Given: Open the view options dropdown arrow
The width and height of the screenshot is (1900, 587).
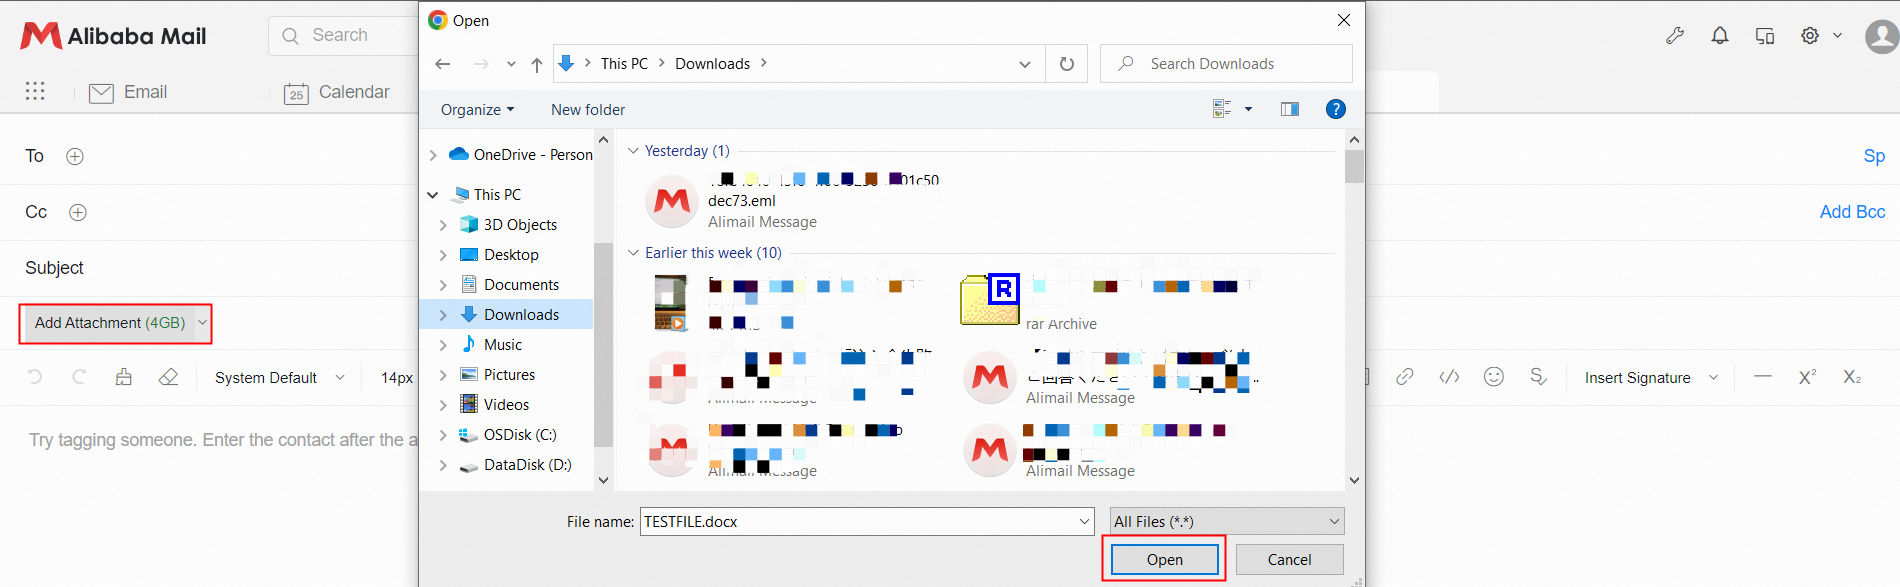Looking at the screenshot, I should 1248,109.
